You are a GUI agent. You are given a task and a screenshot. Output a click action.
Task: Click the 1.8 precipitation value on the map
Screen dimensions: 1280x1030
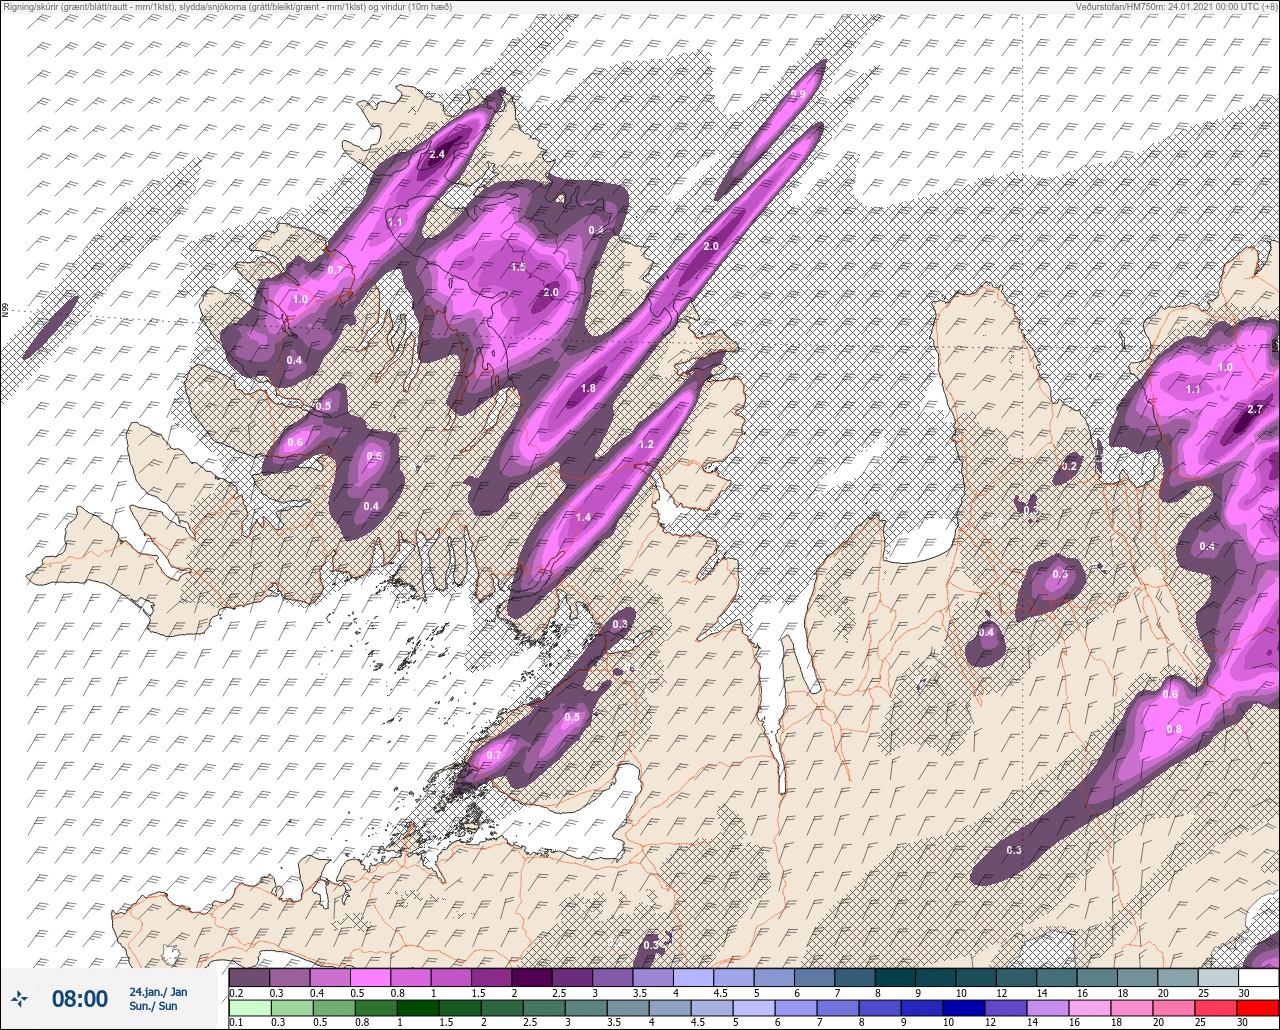[588, 388]
